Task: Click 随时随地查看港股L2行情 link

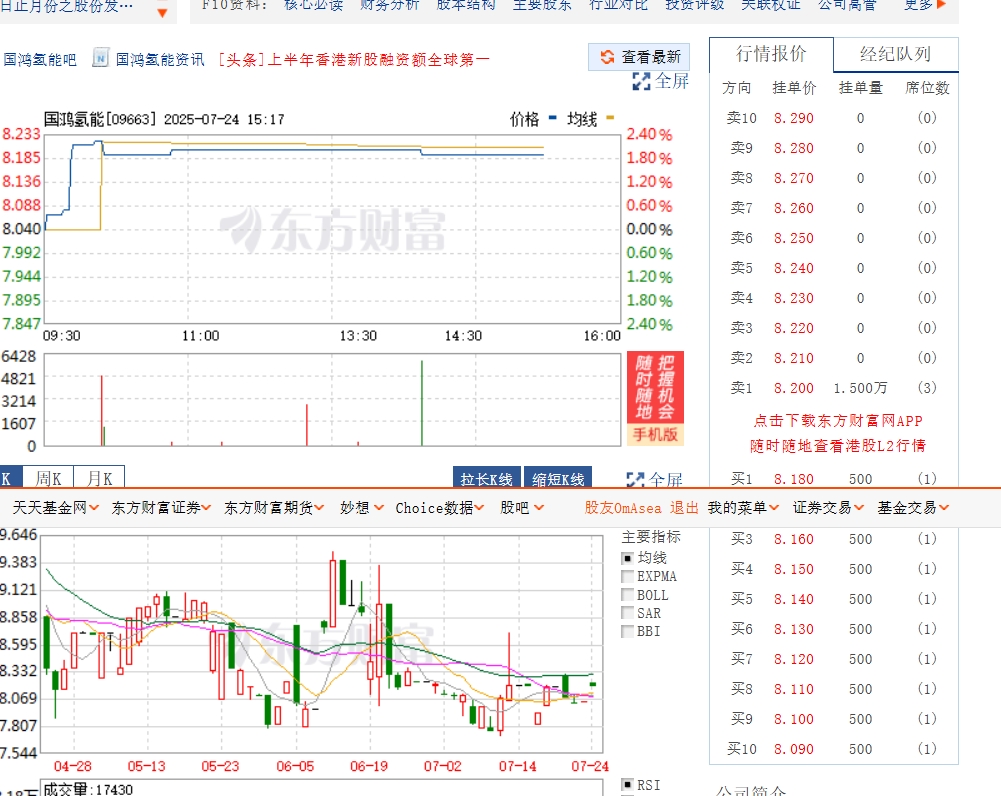Action: (838, 446)
